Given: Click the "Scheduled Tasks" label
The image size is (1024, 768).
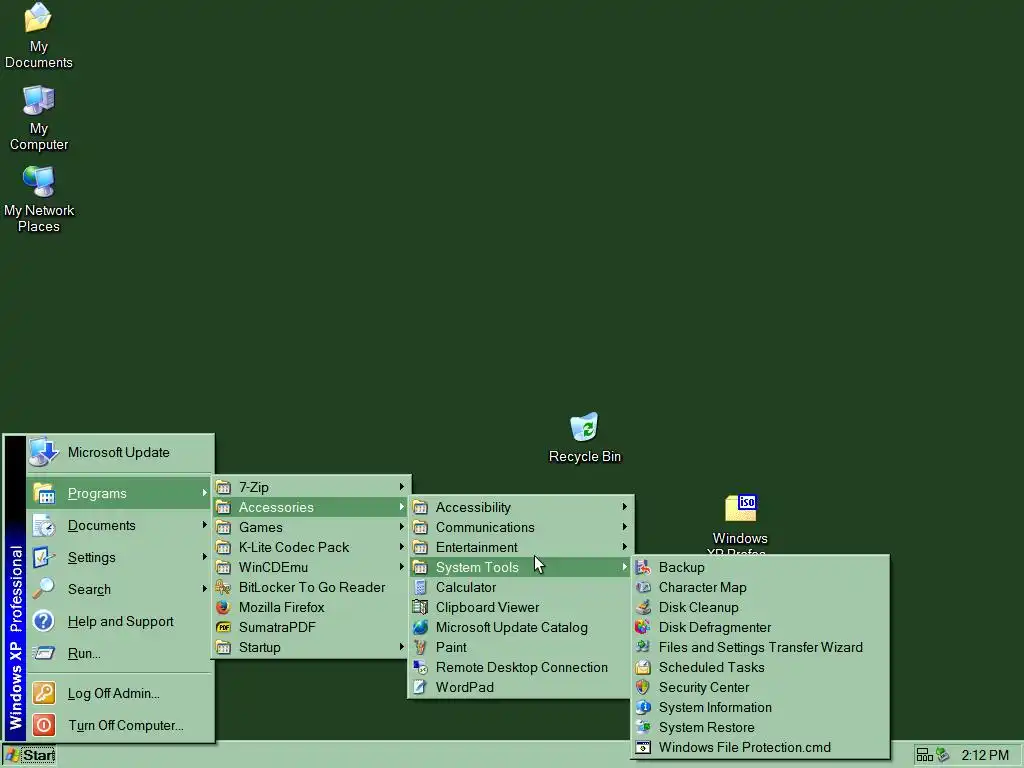Looking at the screenshot, I should pyautogui.click(x=711, y=667).
